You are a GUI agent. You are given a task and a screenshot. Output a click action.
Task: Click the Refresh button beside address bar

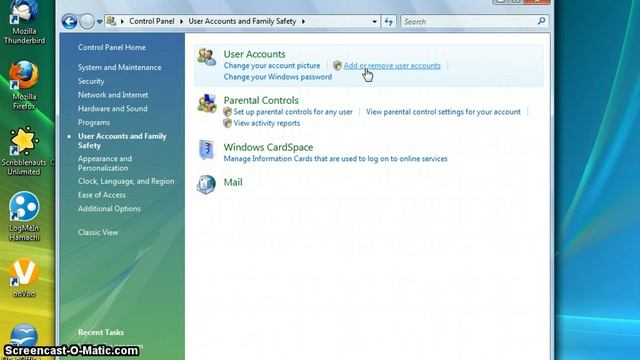pyautogui.click(x=389, y=22)
